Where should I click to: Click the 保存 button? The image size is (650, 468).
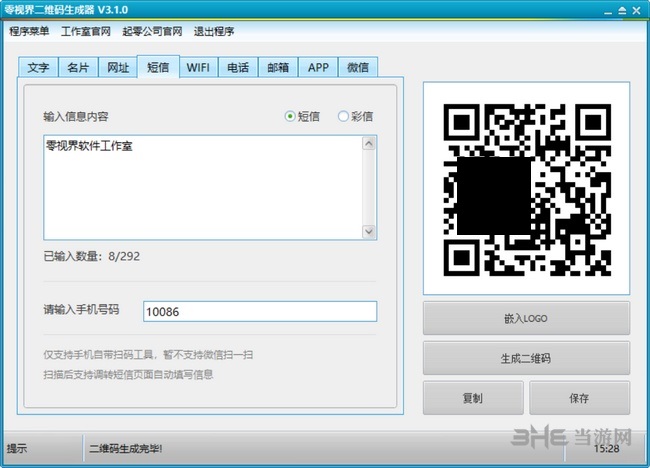[x=579, y=398]
